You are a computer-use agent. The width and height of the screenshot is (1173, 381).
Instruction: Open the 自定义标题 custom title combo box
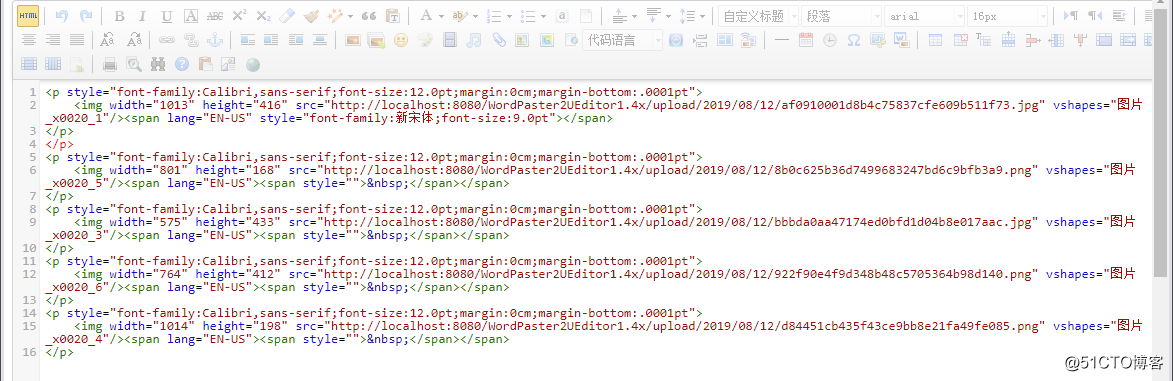tap(758, 16)
